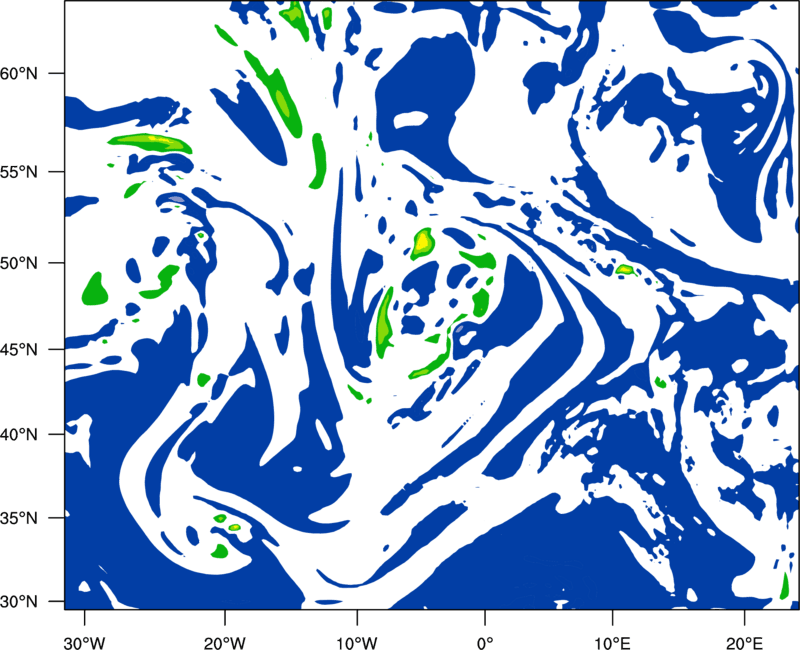Click the 10°E longitude label

click(x=612, y=643)
